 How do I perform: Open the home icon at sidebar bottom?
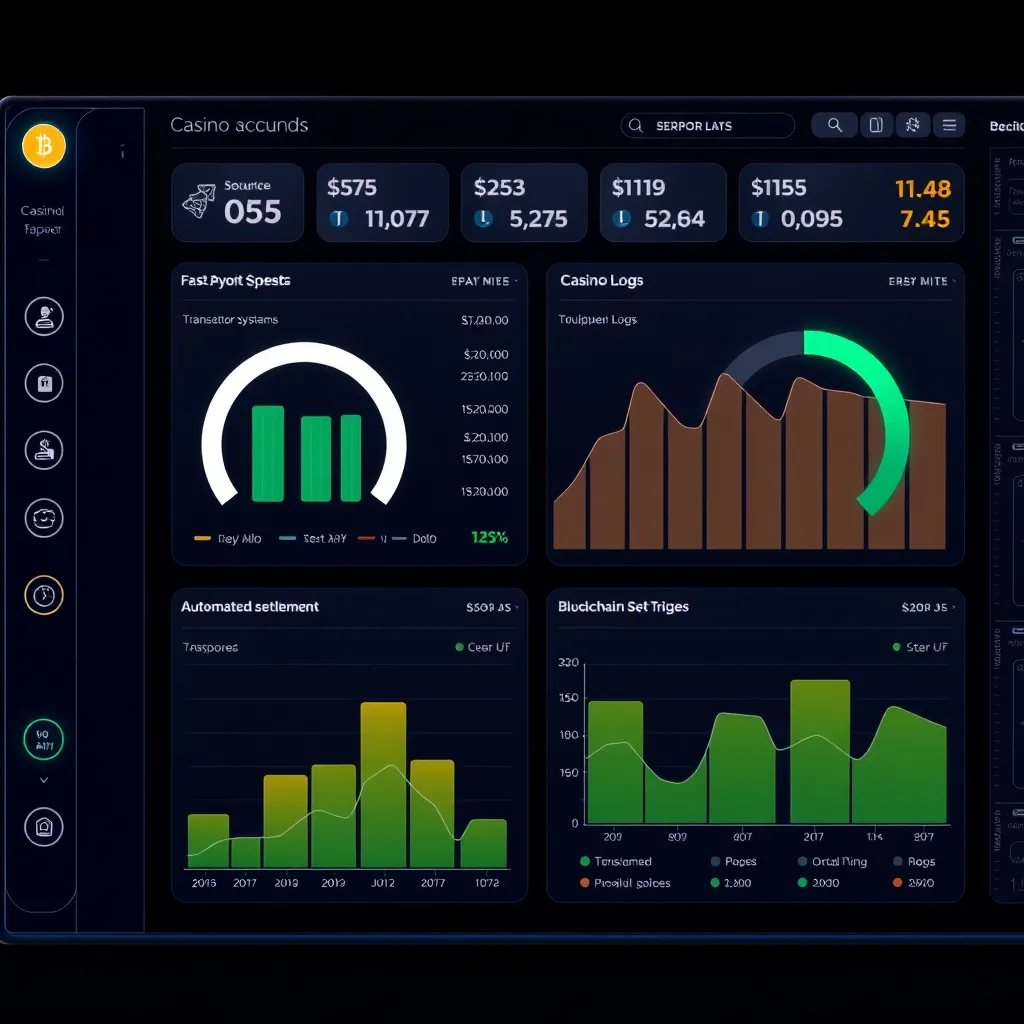[43, 827]
